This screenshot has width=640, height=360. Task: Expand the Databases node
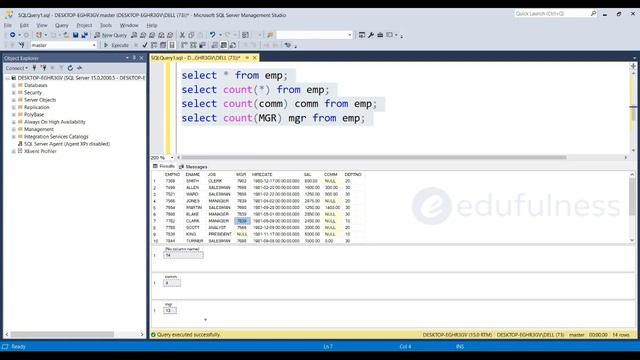[13, 85]
